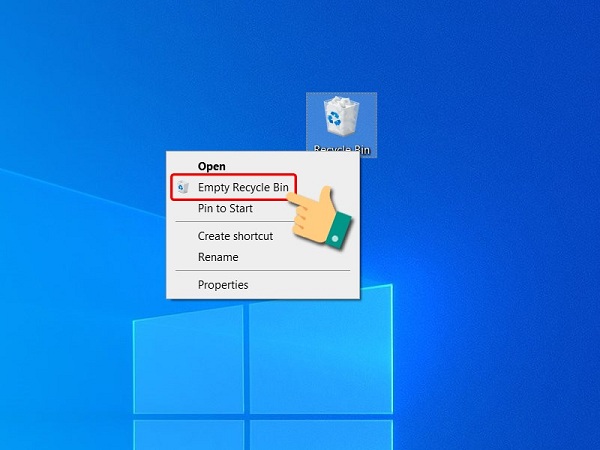Click Empty Recycle Bin menu entry
Screen dimensions: 600x450
point(263,187)
